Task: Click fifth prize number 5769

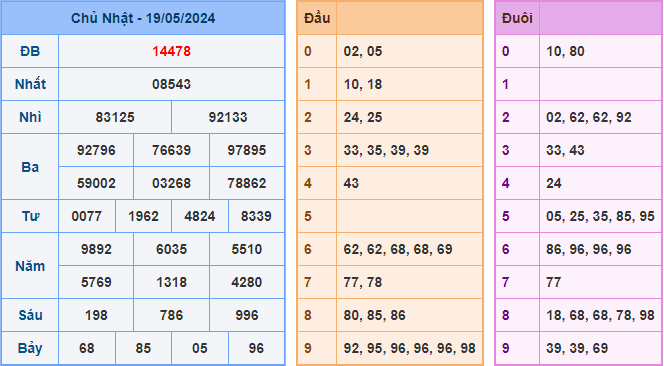Action: pos(96,283)
